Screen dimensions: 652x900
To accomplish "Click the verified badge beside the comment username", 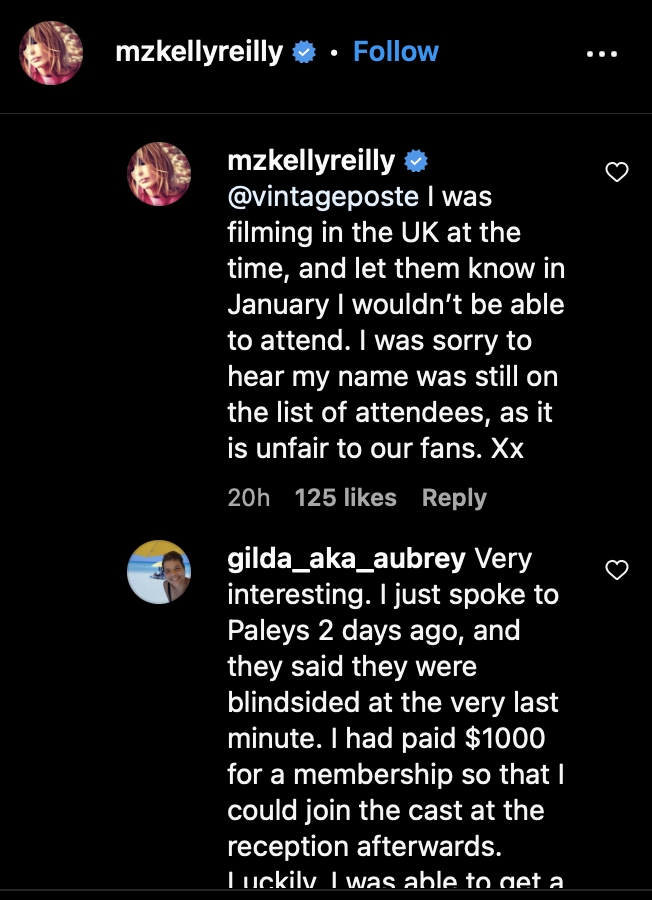I will pos(416,161).
